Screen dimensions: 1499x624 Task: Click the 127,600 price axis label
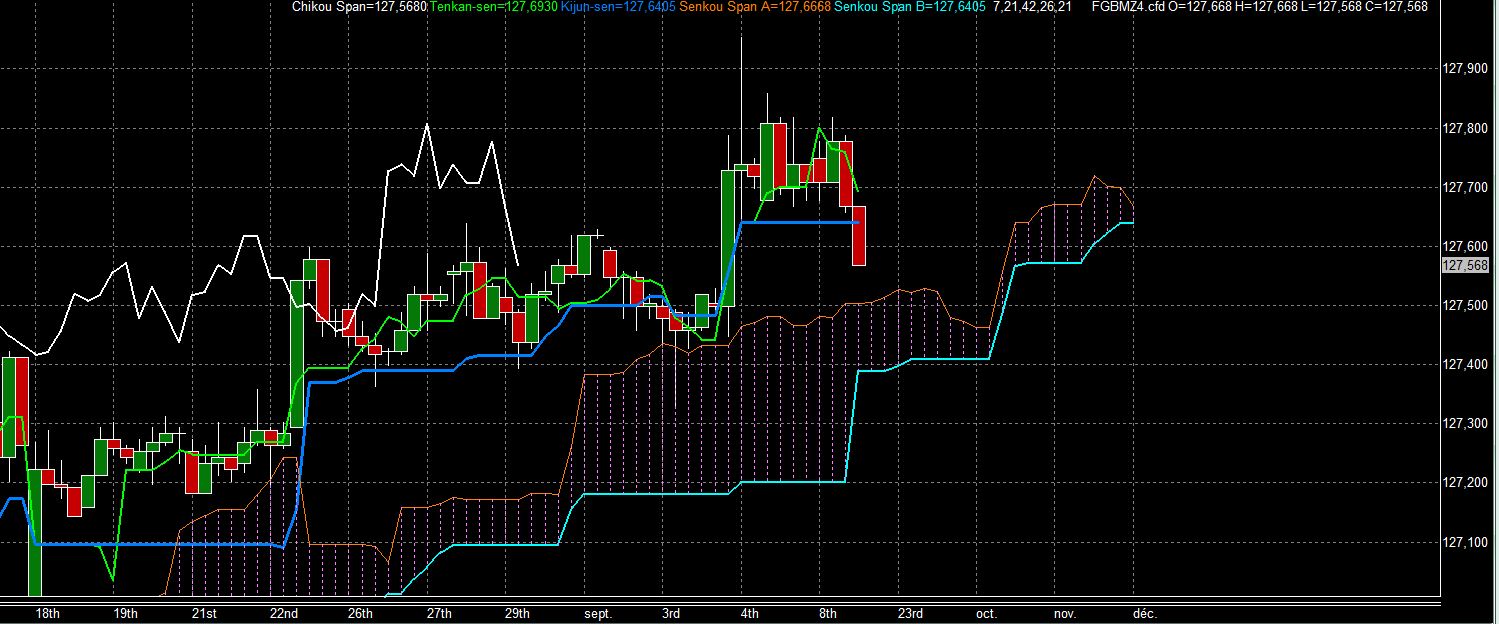(x=1466, y=246)
